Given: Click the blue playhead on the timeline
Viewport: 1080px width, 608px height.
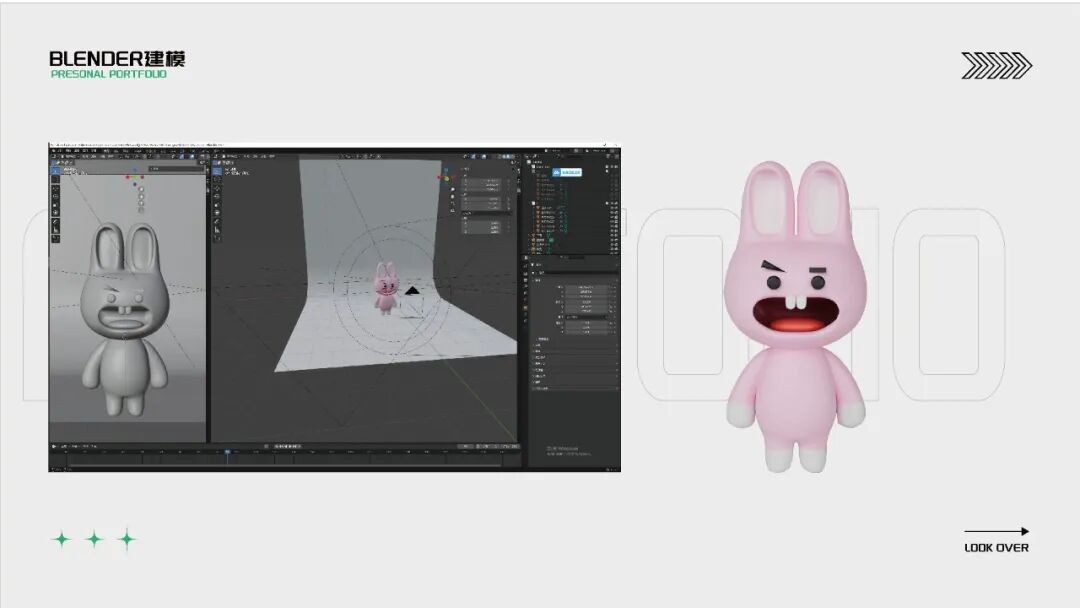Looking at the screenshot, I should (x=227, y=452).
